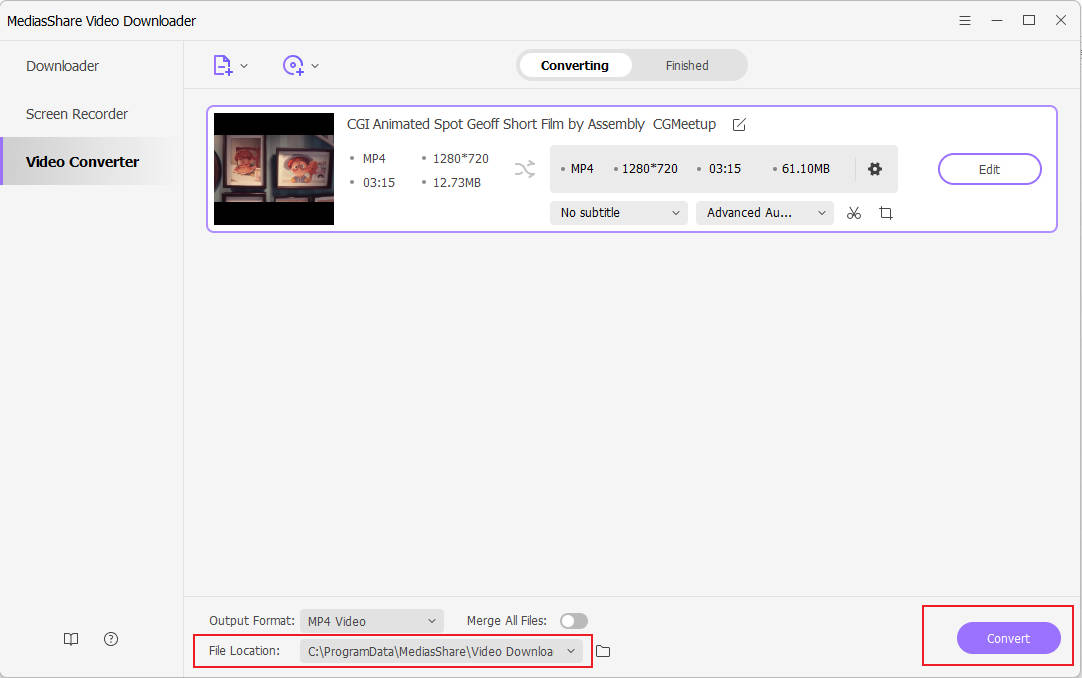Click the video title text CGI Animated Spot

coord(531,124)
